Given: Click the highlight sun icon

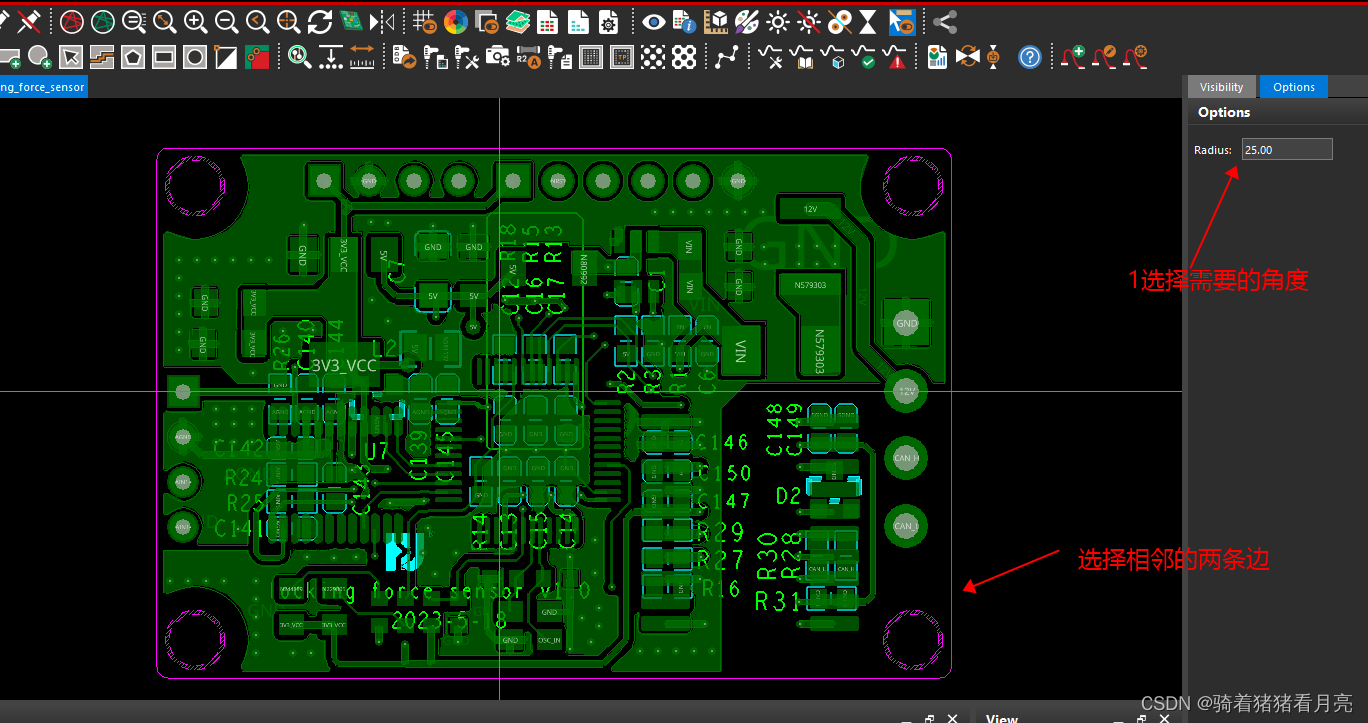Looking at the screenshot, I should [778, 20].
